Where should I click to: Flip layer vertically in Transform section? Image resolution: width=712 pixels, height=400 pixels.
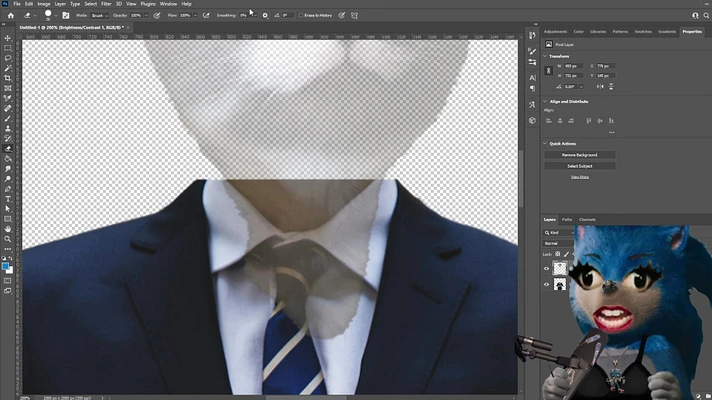click(x=611, y=86)
